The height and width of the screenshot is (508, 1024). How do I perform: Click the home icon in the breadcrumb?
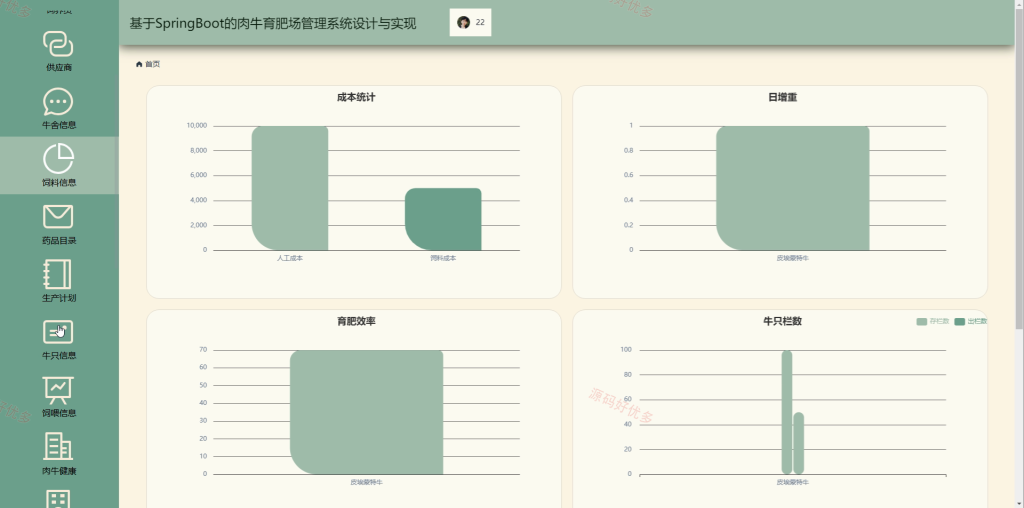139,64
